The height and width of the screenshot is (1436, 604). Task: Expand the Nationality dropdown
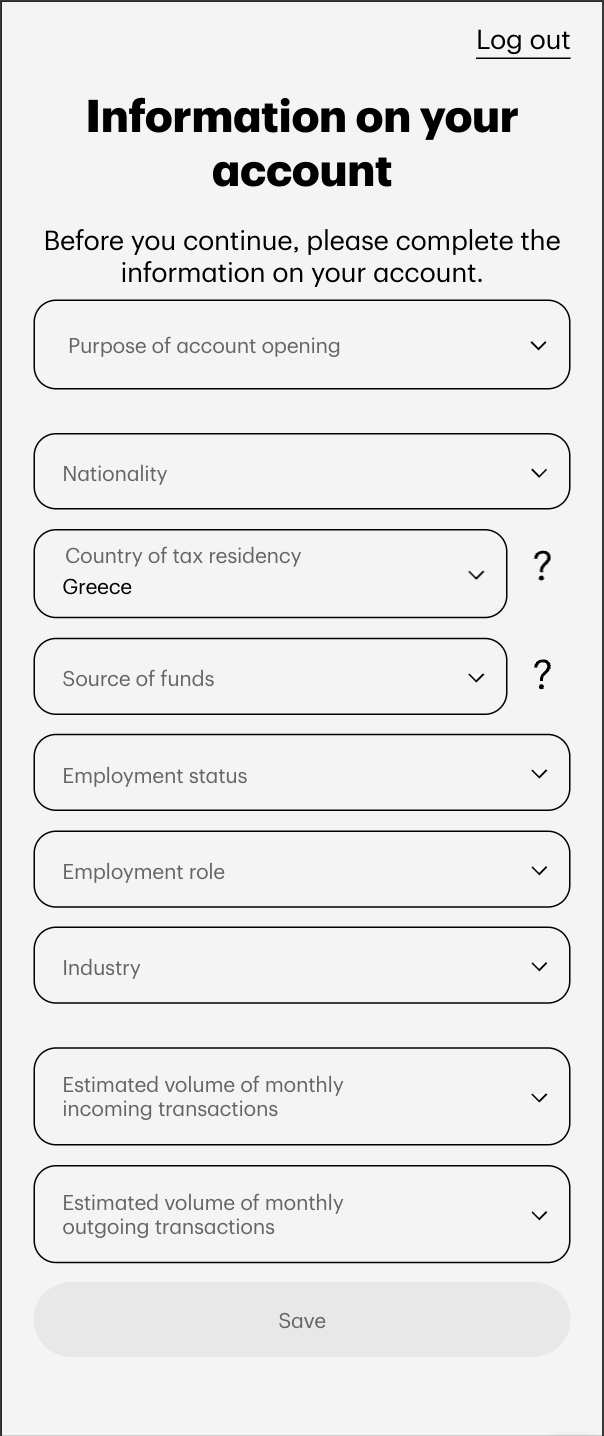(x=301, y=472)
